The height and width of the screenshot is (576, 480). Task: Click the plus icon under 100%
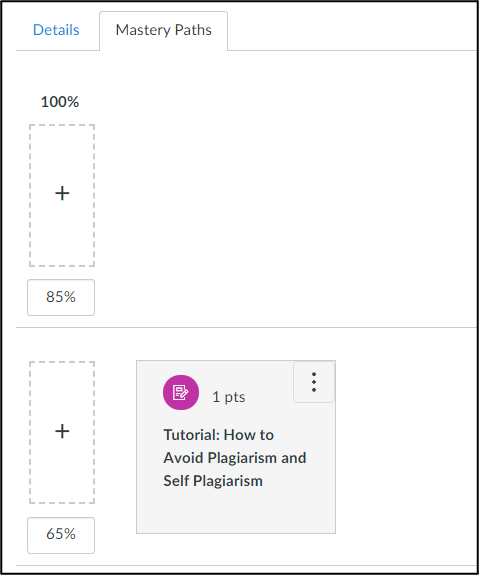(62, 193)
